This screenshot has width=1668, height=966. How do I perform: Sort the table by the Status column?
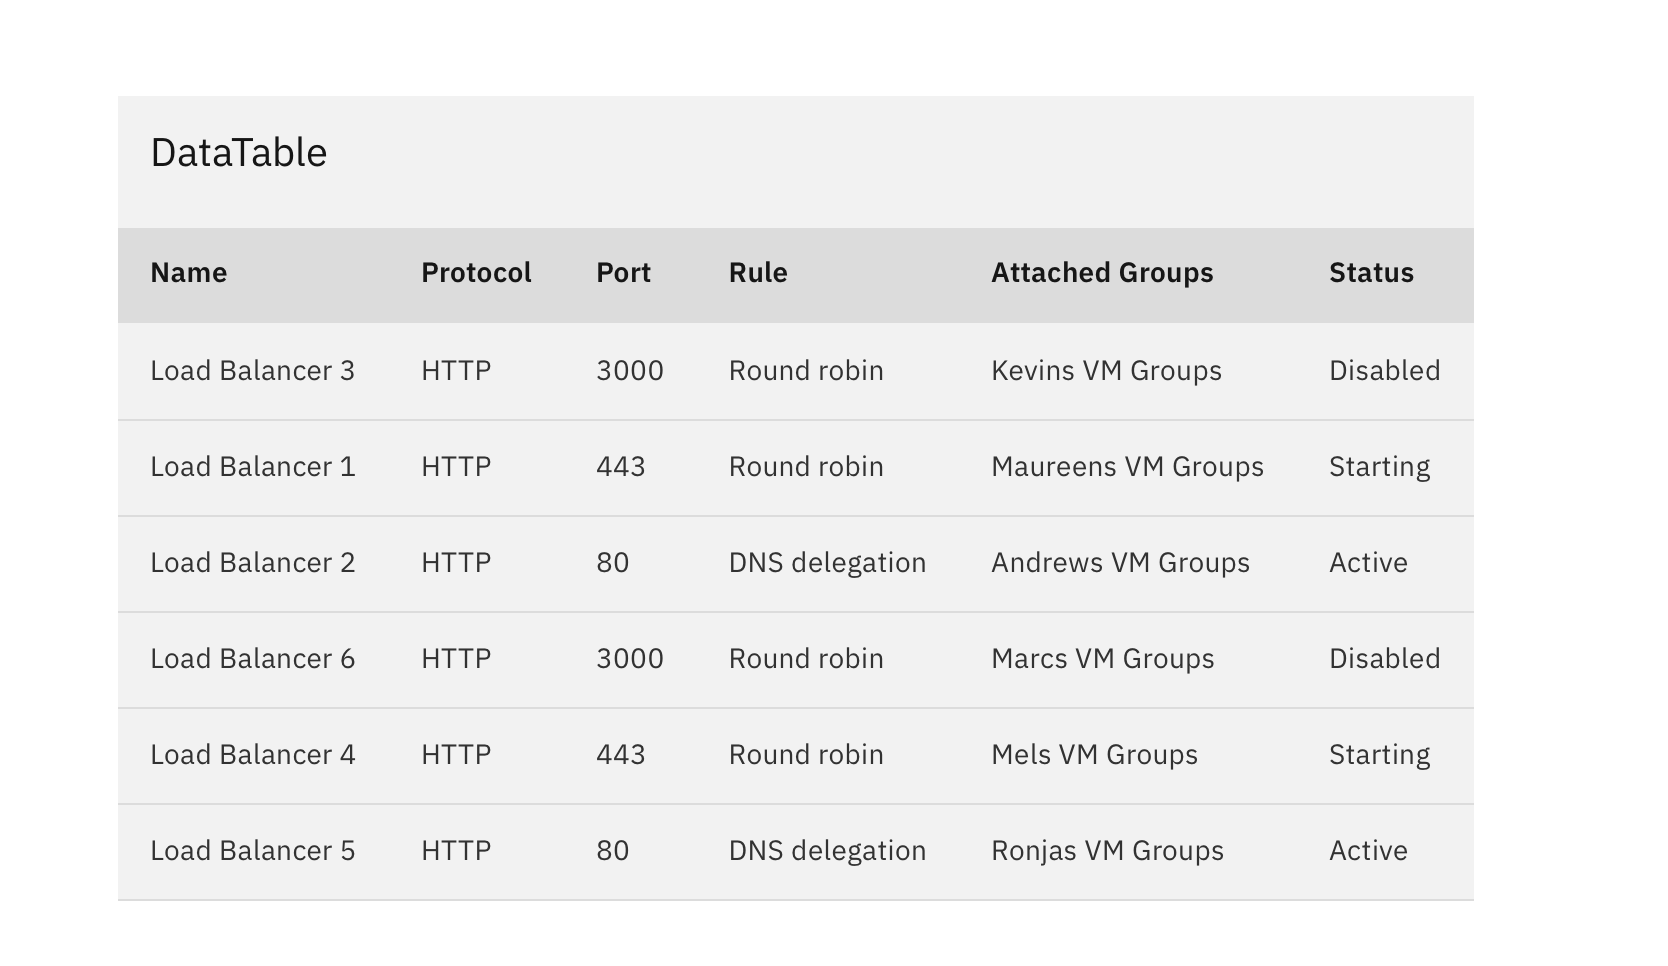[x=1371, y=272]
